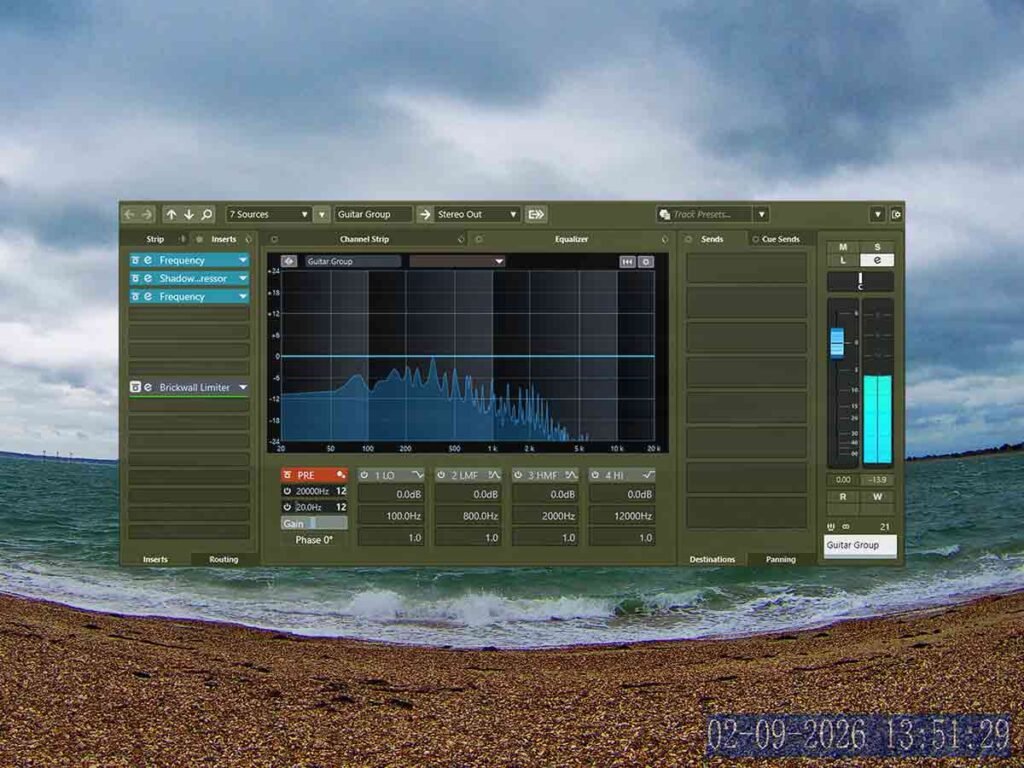Switch to the Panning tab
Screen dimensions: 1024x768
pos(780,559)
